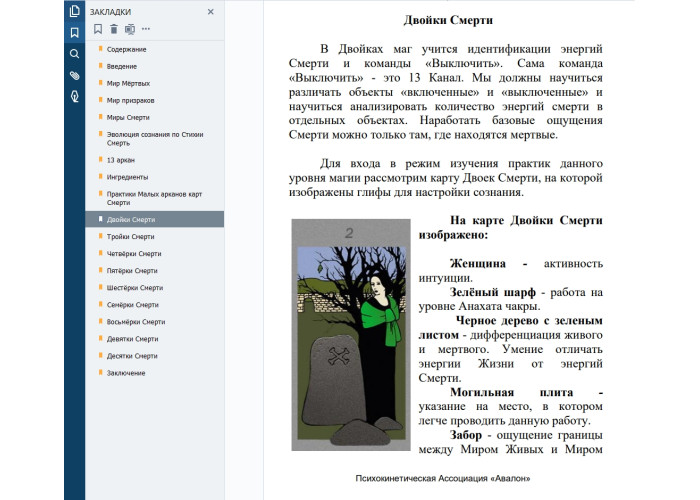The width and height of the screenshot is (700, 500).
Task: Delete the bookmark with trash icon
Action: [114, 29]
